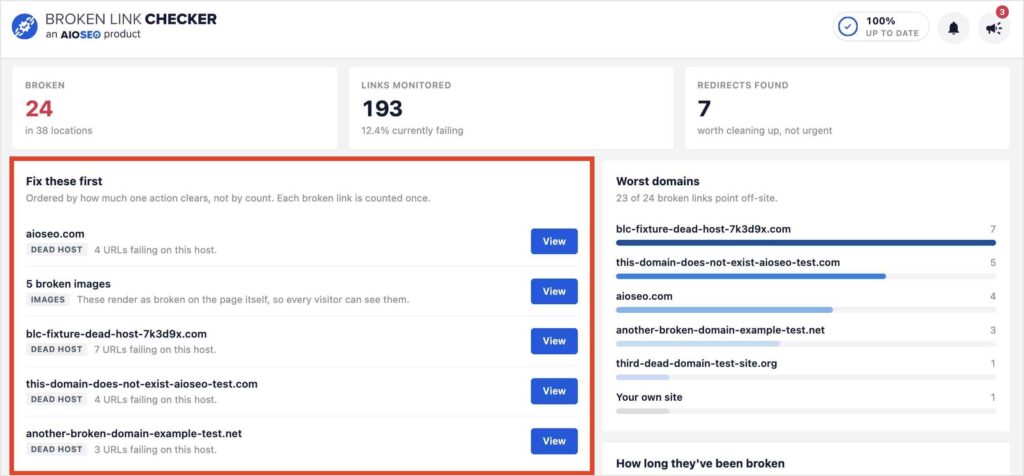This screenshot has width=1024, height=476.
Task: Click 'How long they've been broken' heading
Action: pyautogui.click(x=700, y=464)
